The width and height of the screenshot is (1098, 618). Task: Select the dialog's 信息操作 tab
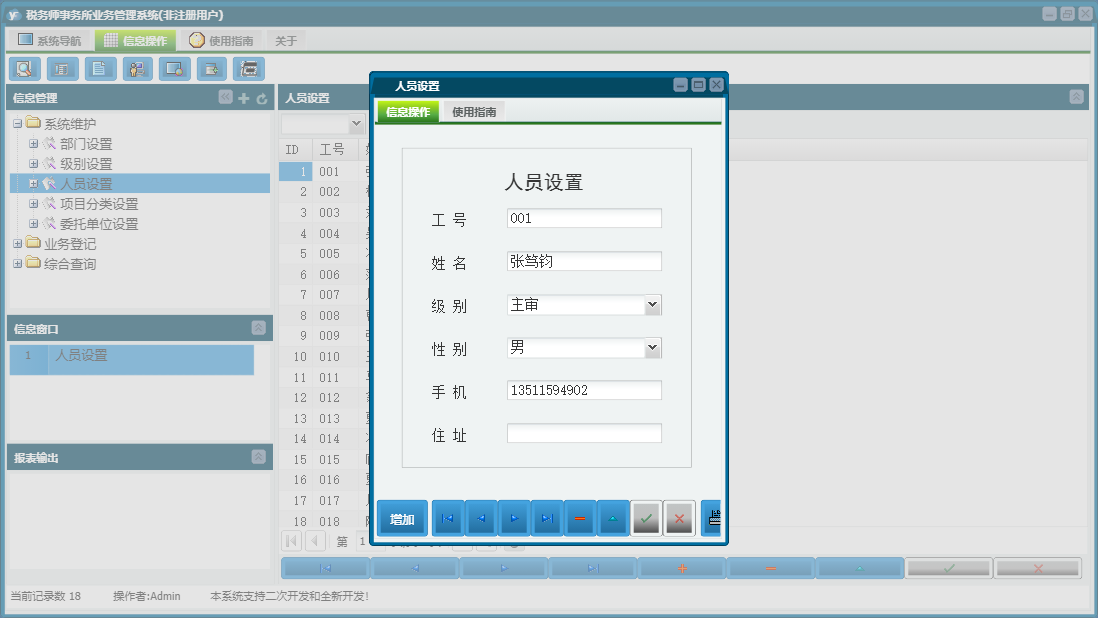pyautogui.click(x=408, y=112)
